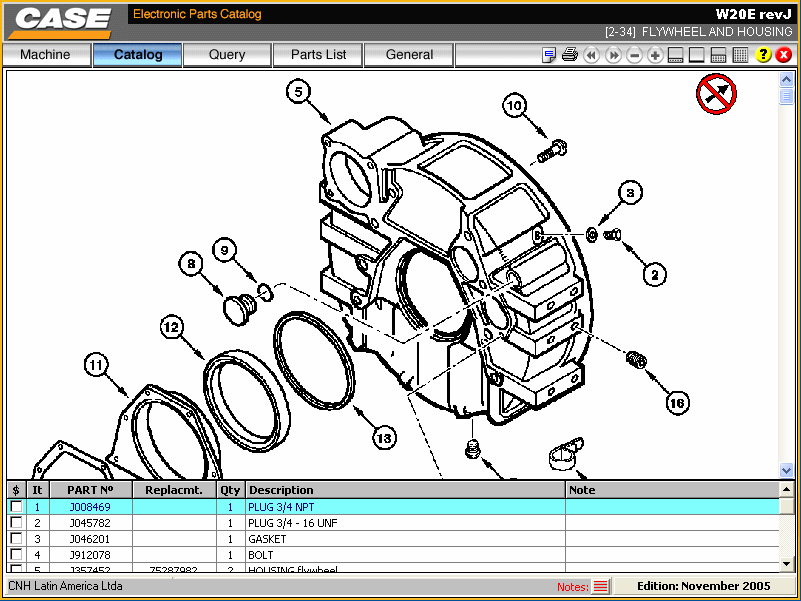The width and height of the screenshot is (801, 601).
Task: Click the Description column header
Action: pyautogui.click(x=405, y=490)
